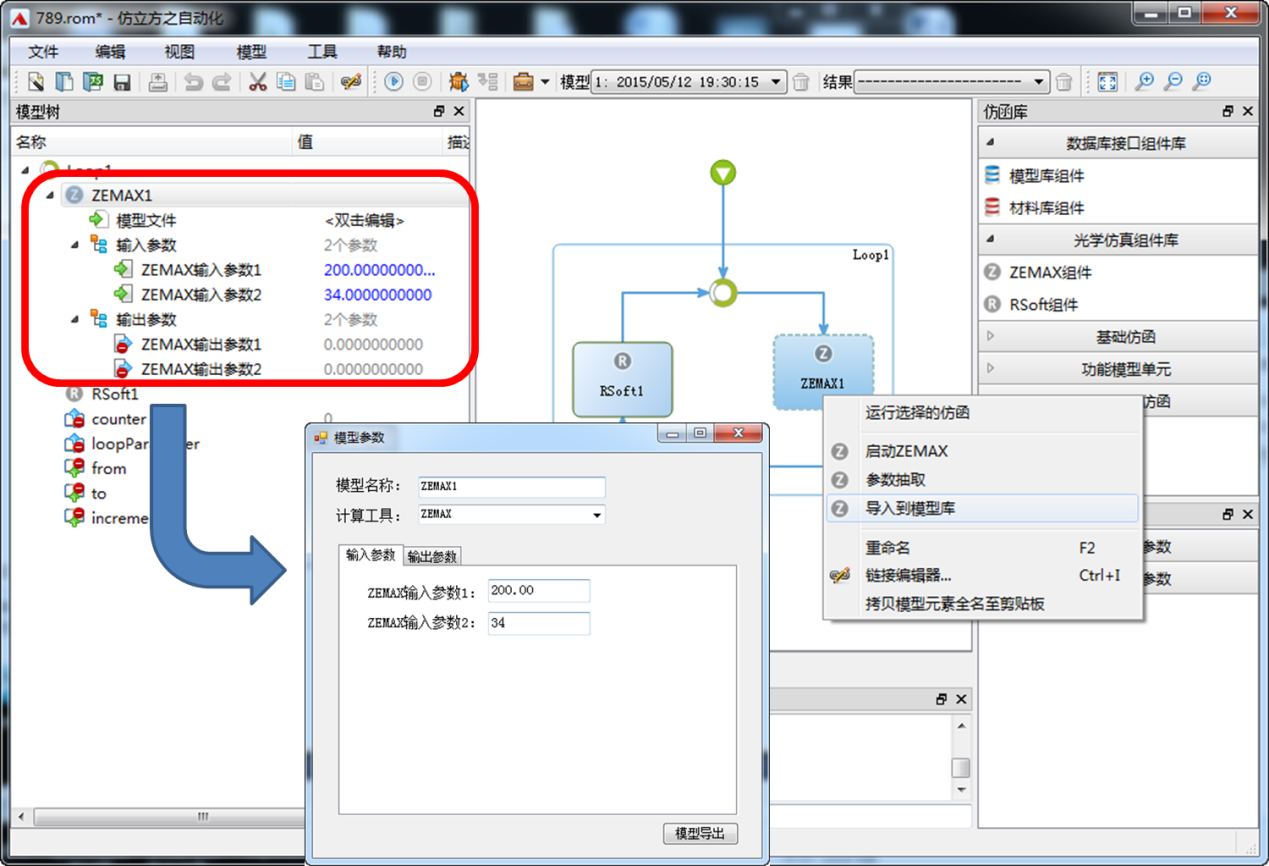Open the 视图 menu
Image resolution: width=1269 pixels, height=866 pixels.
pos(179,52)
